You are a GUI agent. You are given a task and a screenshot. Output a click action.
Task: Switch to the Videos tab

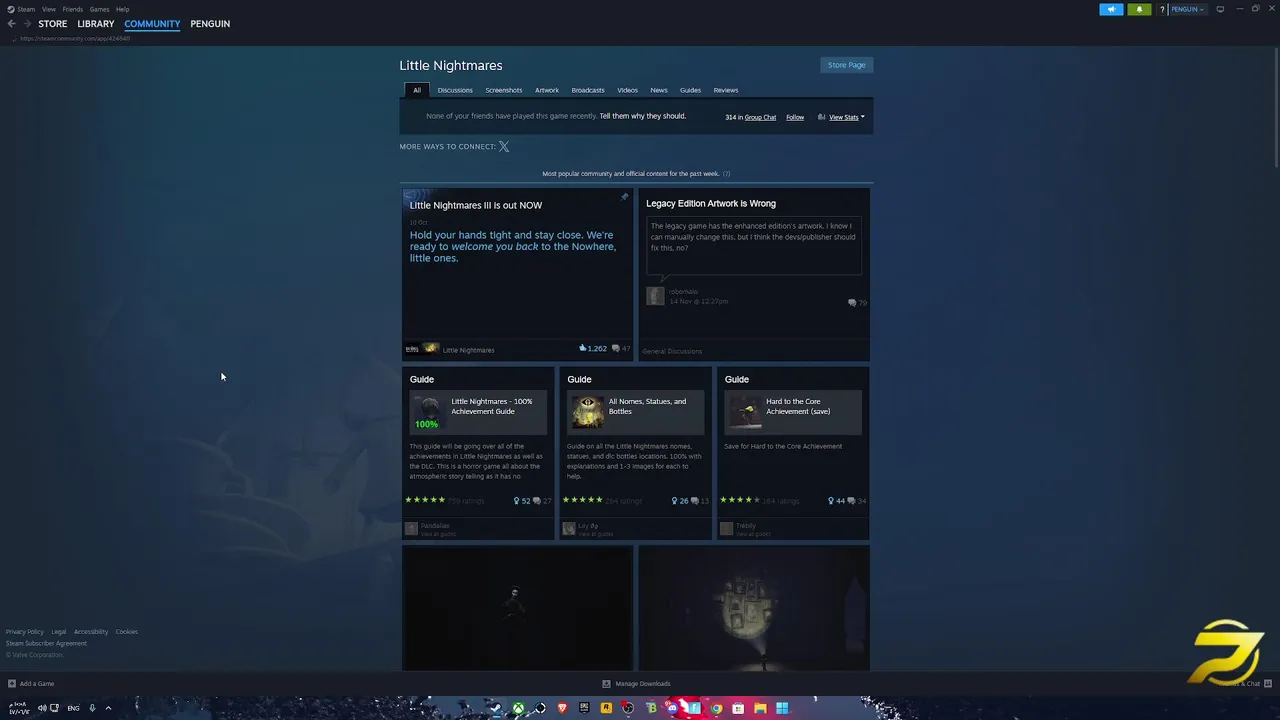627,90
